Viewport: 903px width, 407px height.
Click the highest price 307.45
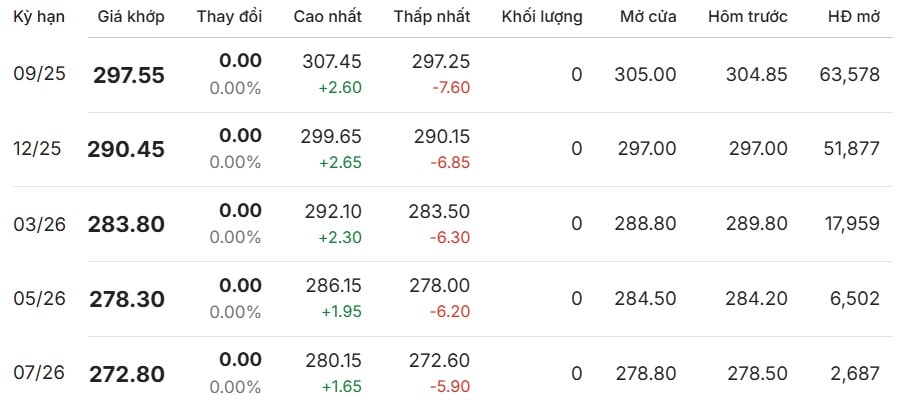332,62
